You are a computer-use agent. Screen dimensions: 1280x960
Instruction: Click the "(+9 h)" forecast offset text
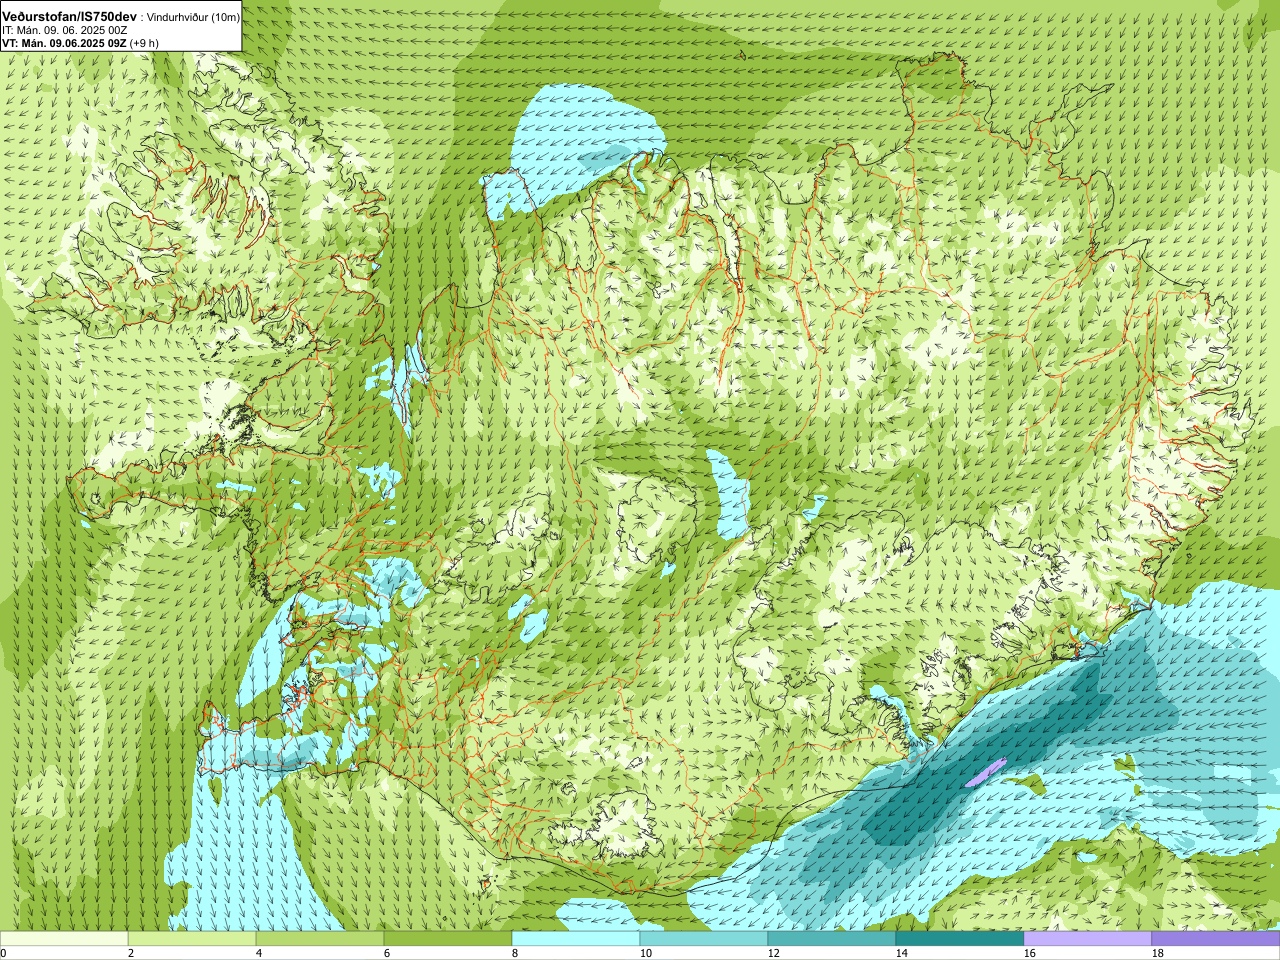tap(146, 43)
